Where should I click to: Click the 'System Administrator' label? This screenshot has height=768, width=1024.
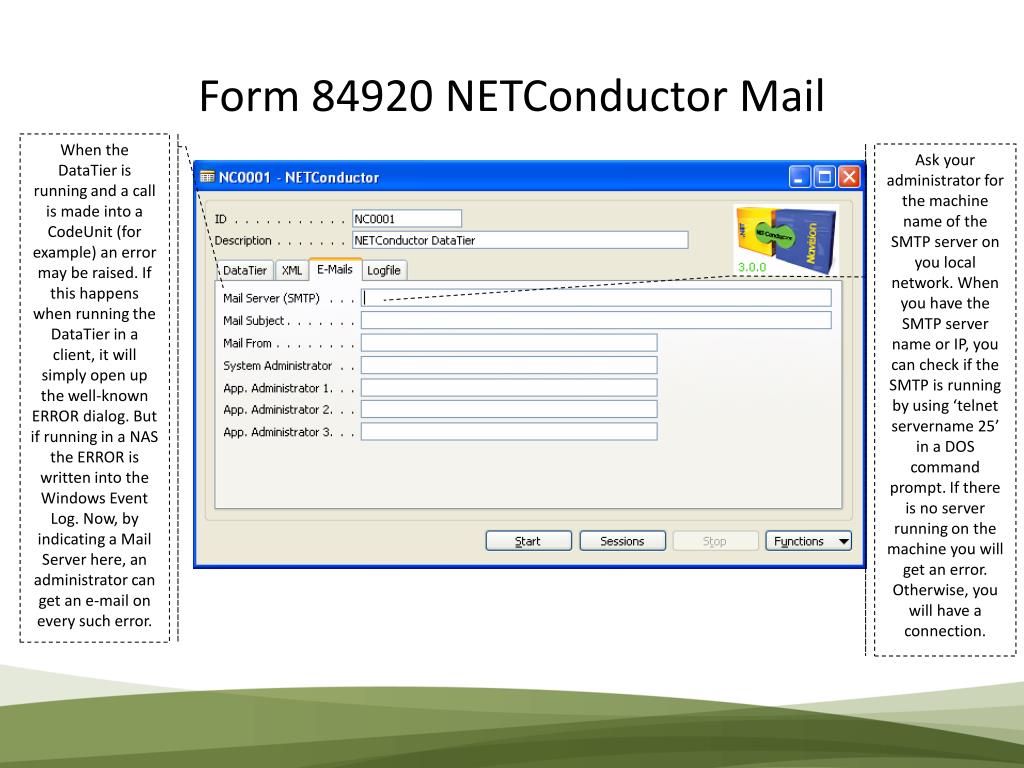click(277, 366)
